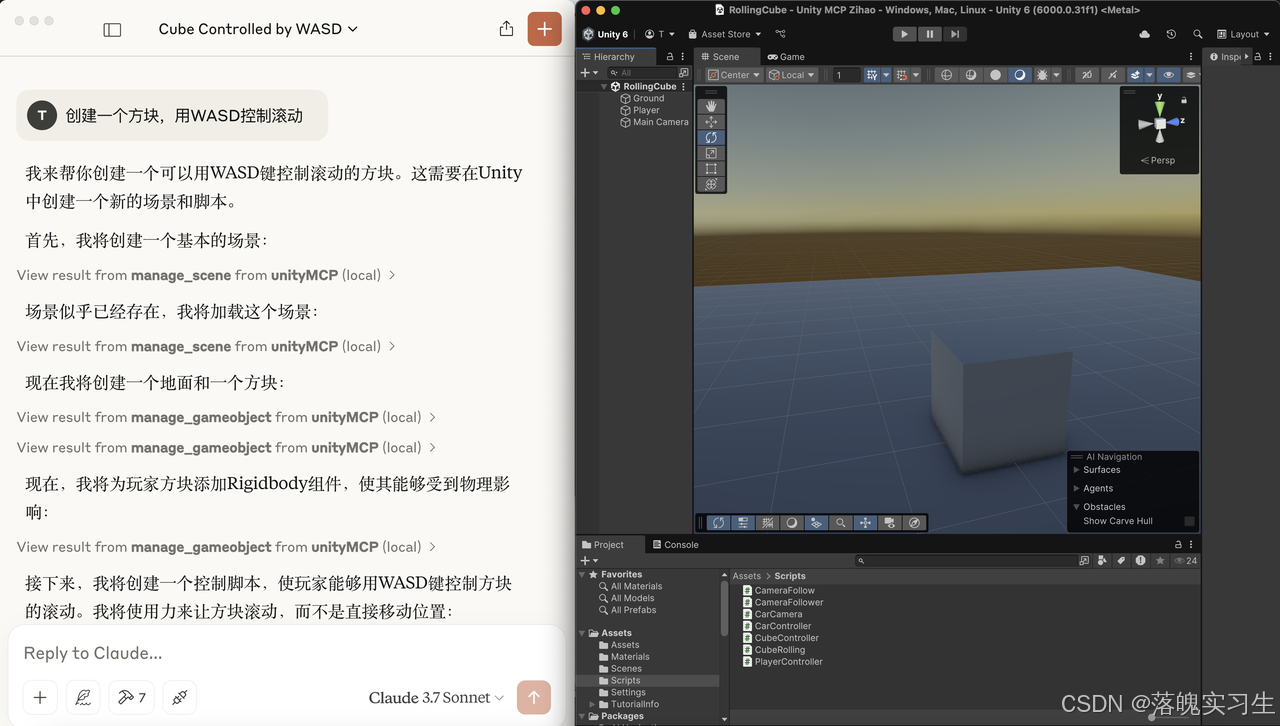This screenshot has width=1280, height=726.
Task: Open Local rotation mode dropdown
Action: pyautogui.click(x=793, y=75)
